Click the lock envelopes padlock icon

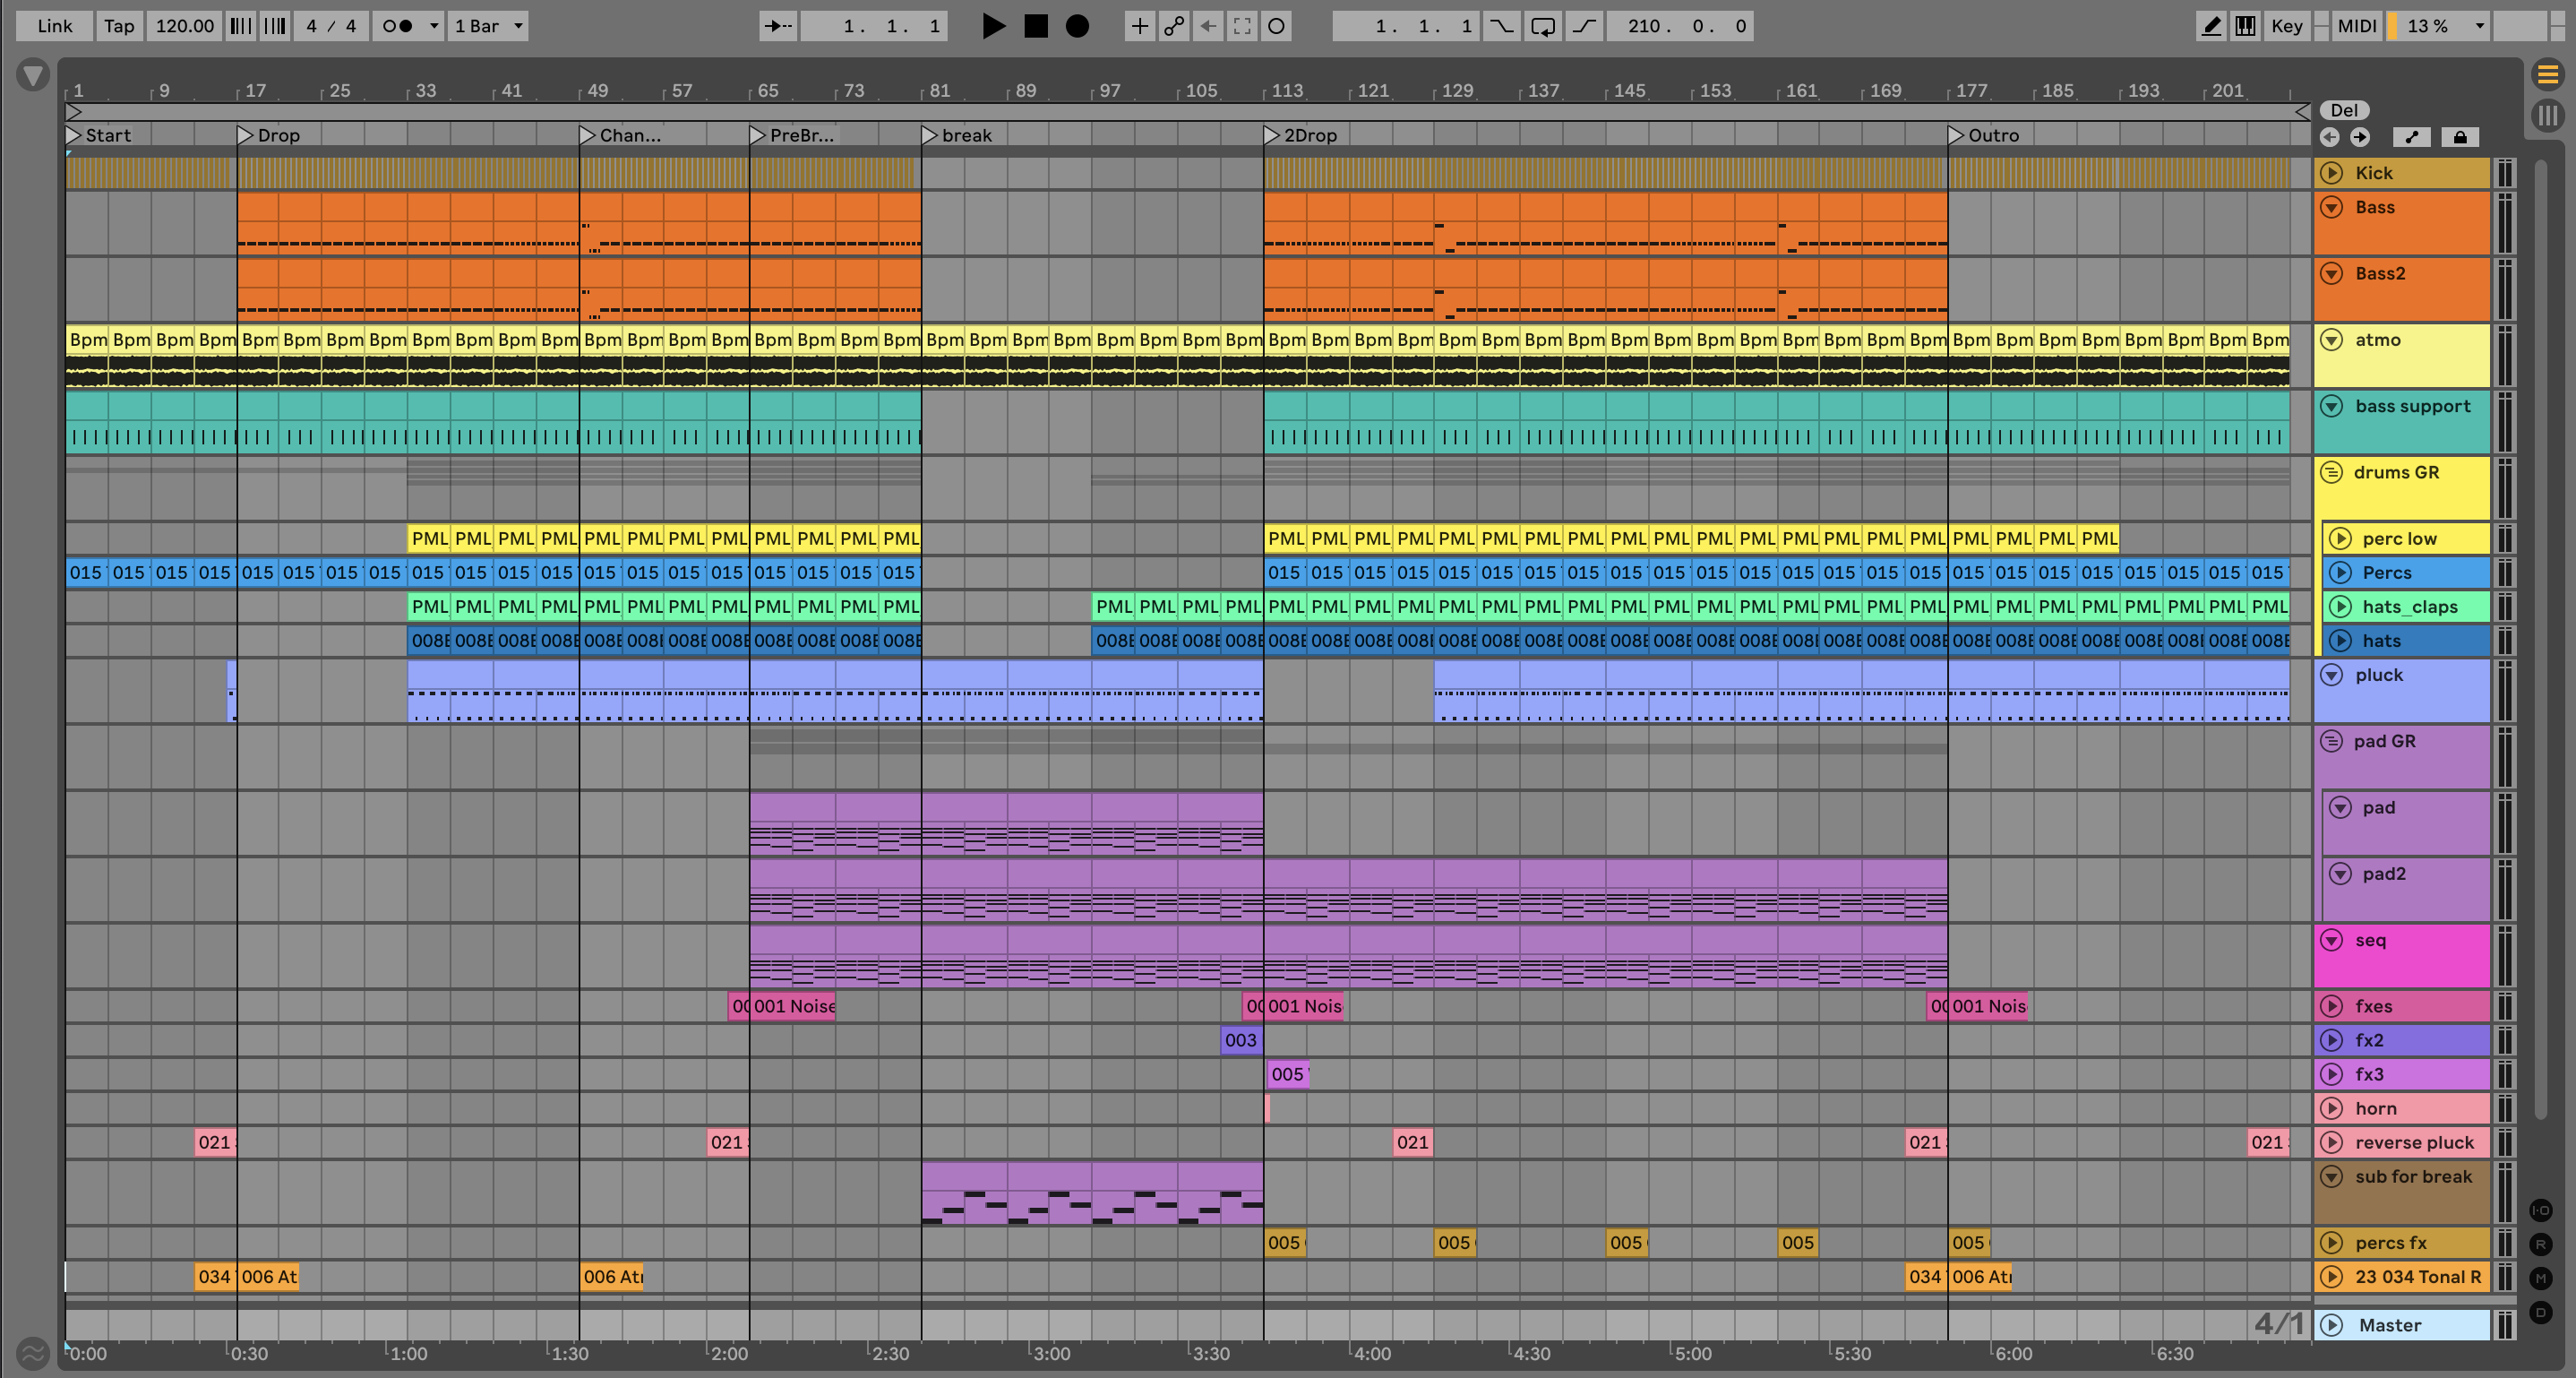pos(2460,137)
